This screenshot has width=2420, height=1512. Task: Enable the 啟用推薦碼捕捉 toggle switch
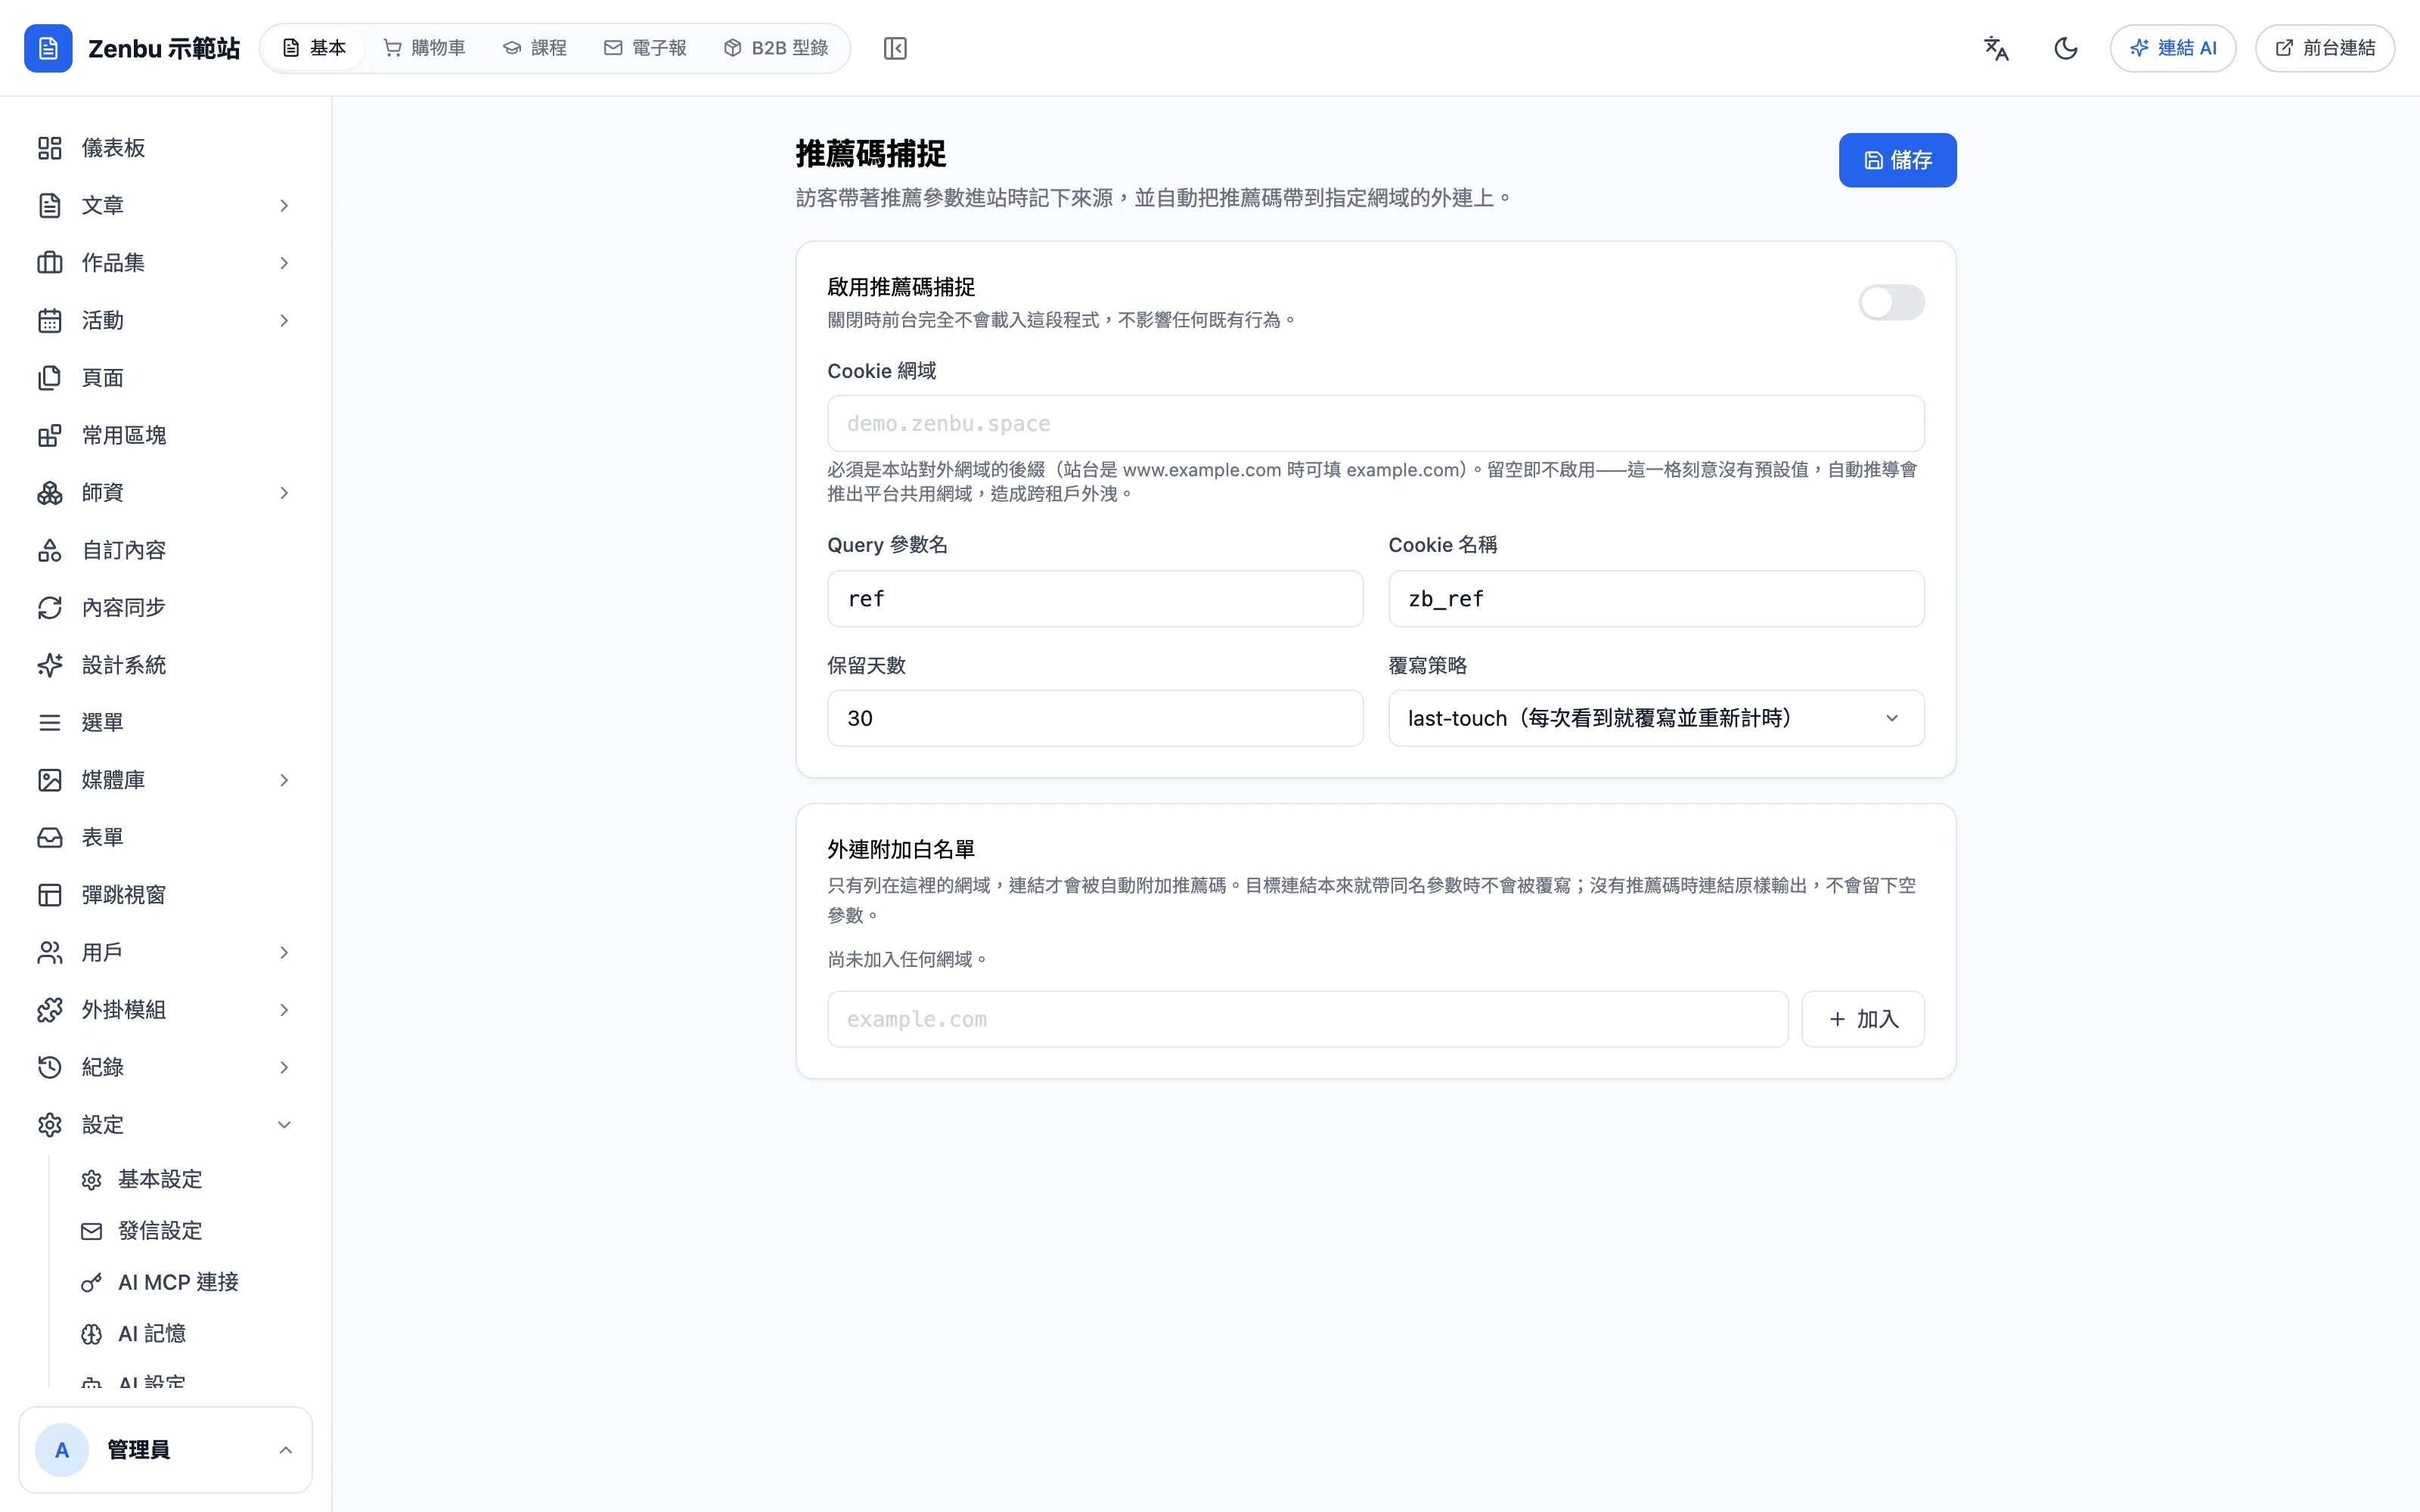point(1891,302)
